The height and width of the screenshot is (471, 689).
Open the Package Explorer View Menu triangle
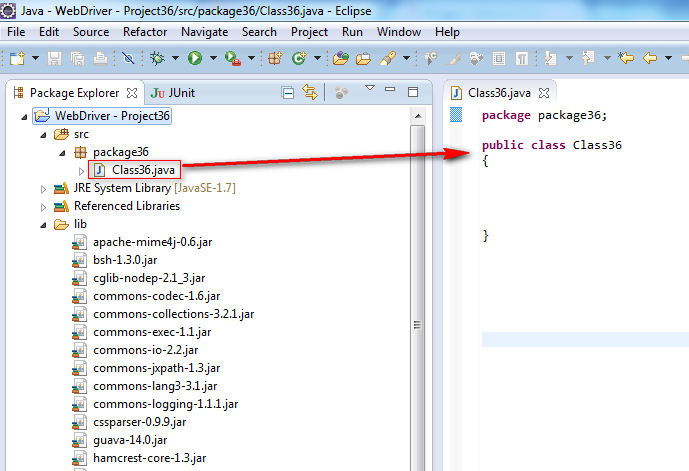(x=370, y=88)
